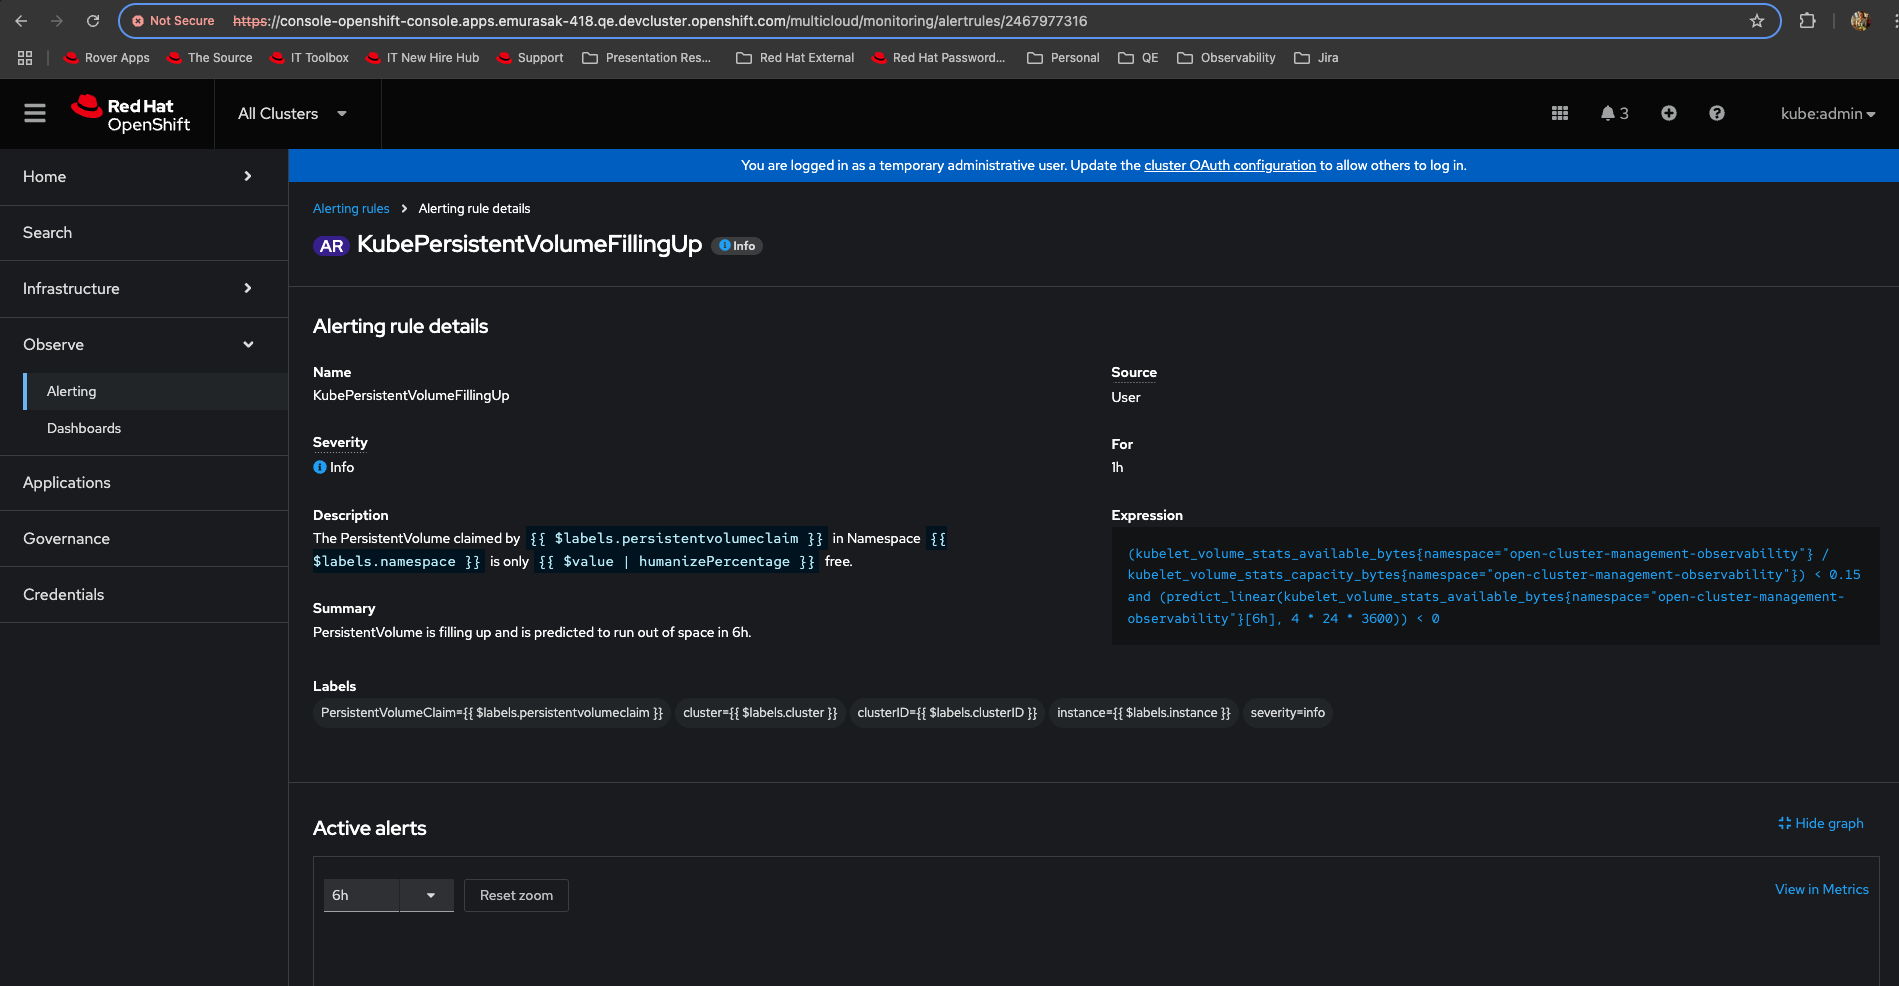Image resolution: width=1899 pixels, height=986 pixels.
Task: Open the browser extensions puzzle icon
Action: coord(1807,21)
